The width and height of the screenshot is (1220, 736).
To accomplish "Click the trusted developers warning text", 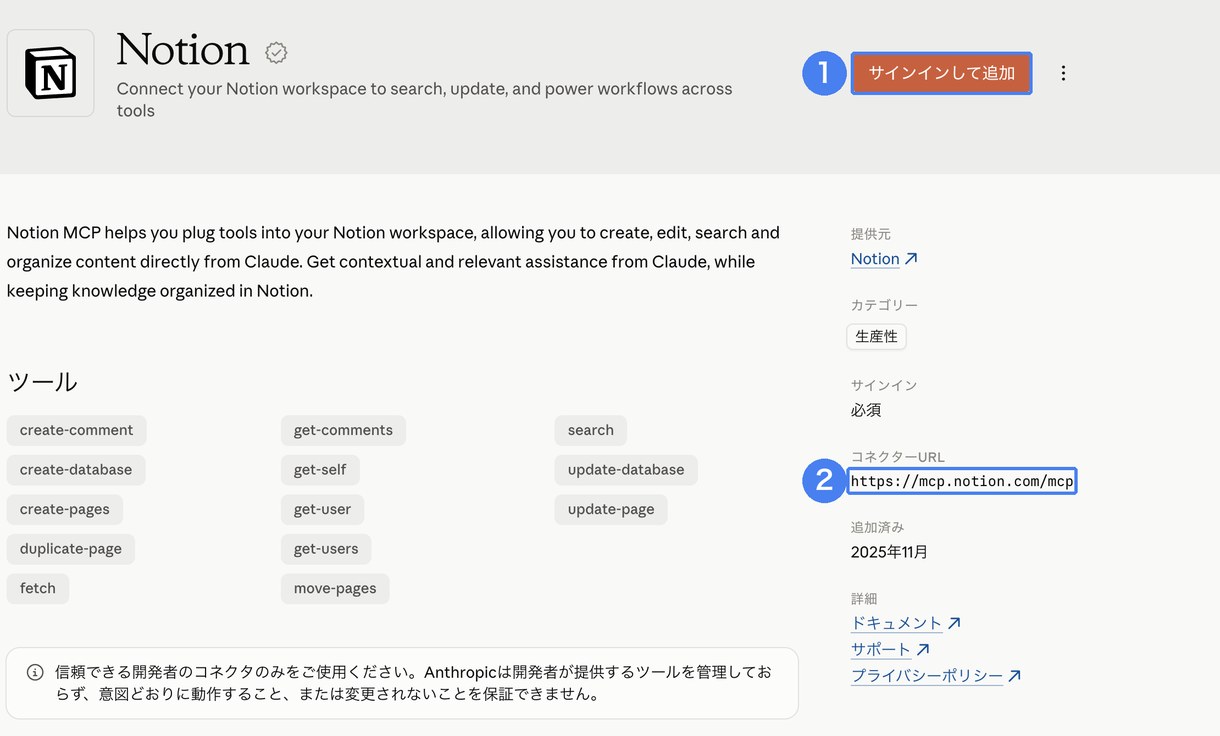I will tap(413, 683).
